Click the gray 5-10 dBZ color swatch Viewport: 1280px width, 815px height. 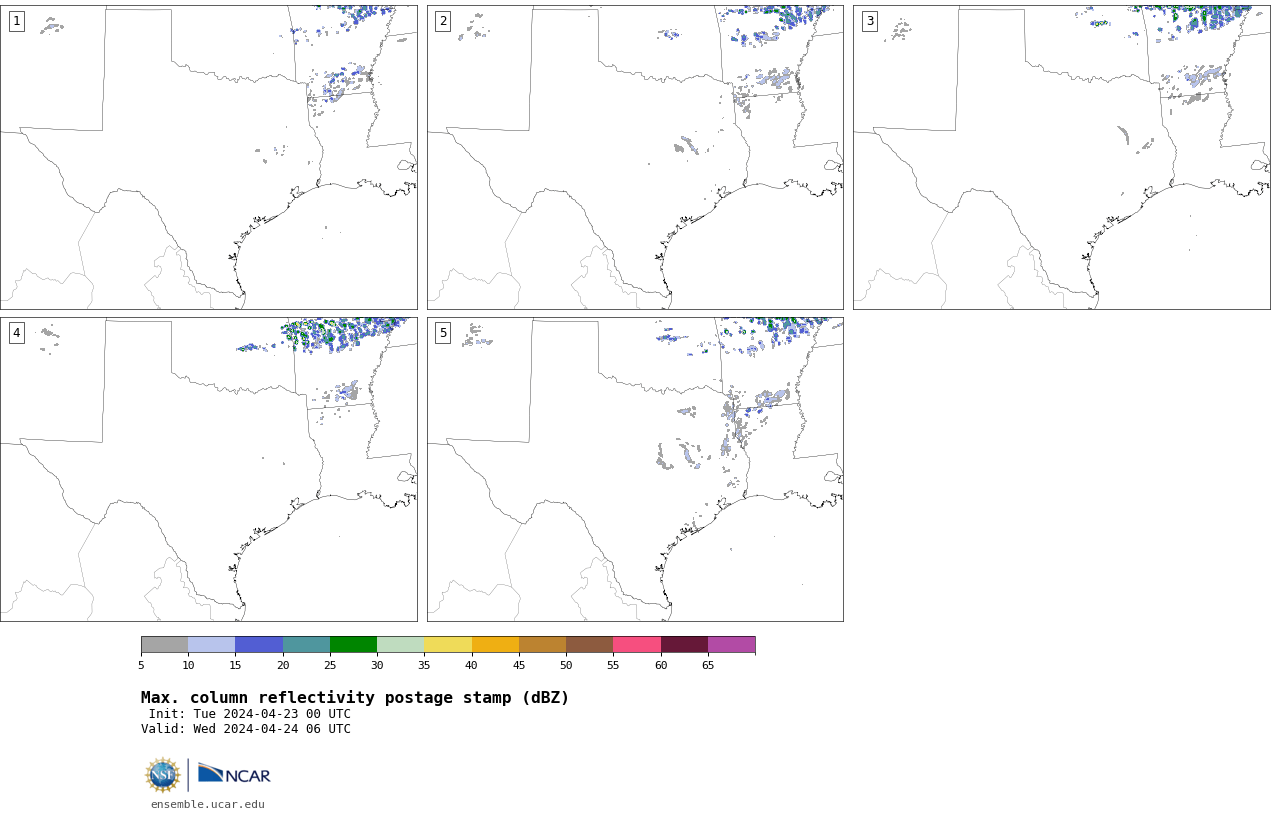point(164,644)
